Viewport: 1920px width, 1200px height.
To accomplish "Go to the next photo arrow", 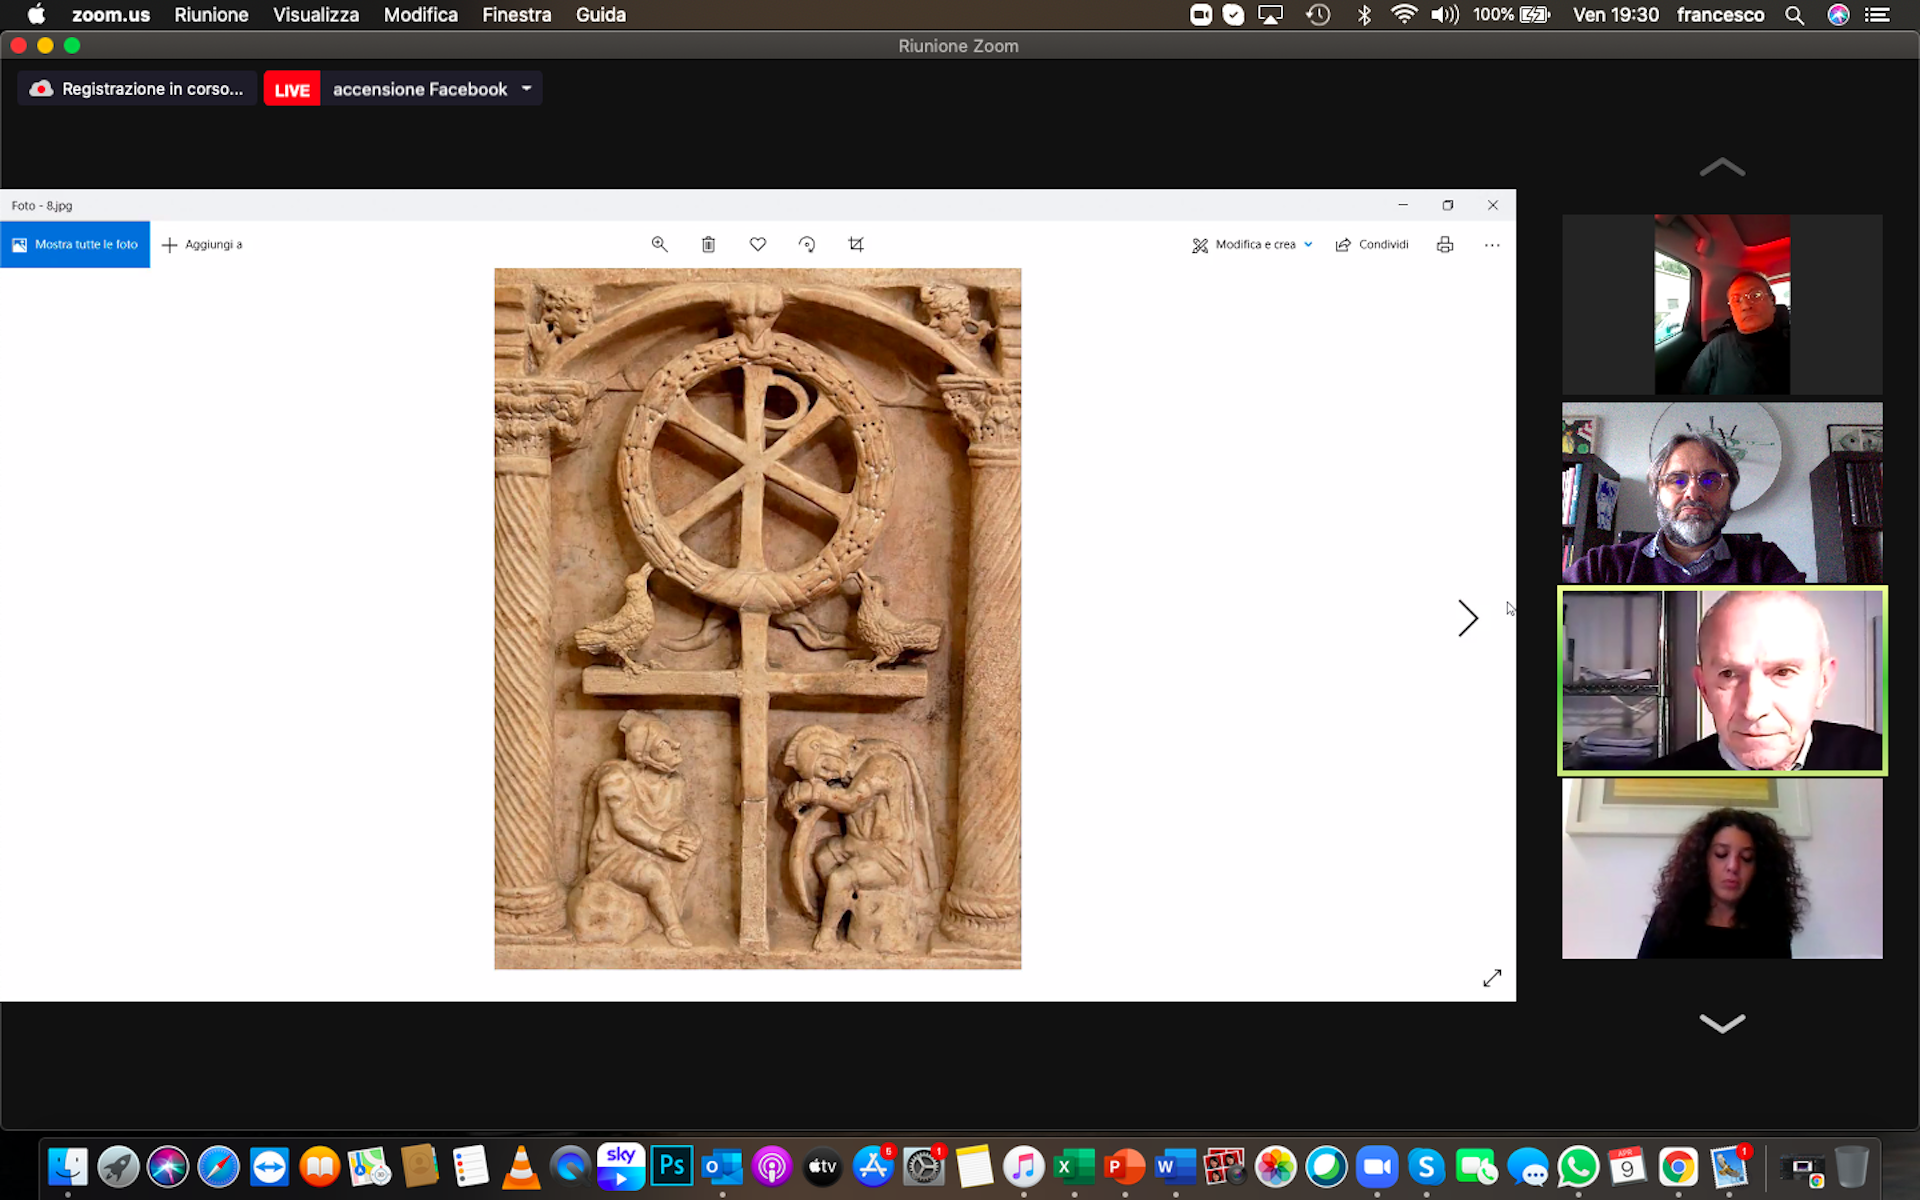I will pyautogui.click(x=1467, y=618).
